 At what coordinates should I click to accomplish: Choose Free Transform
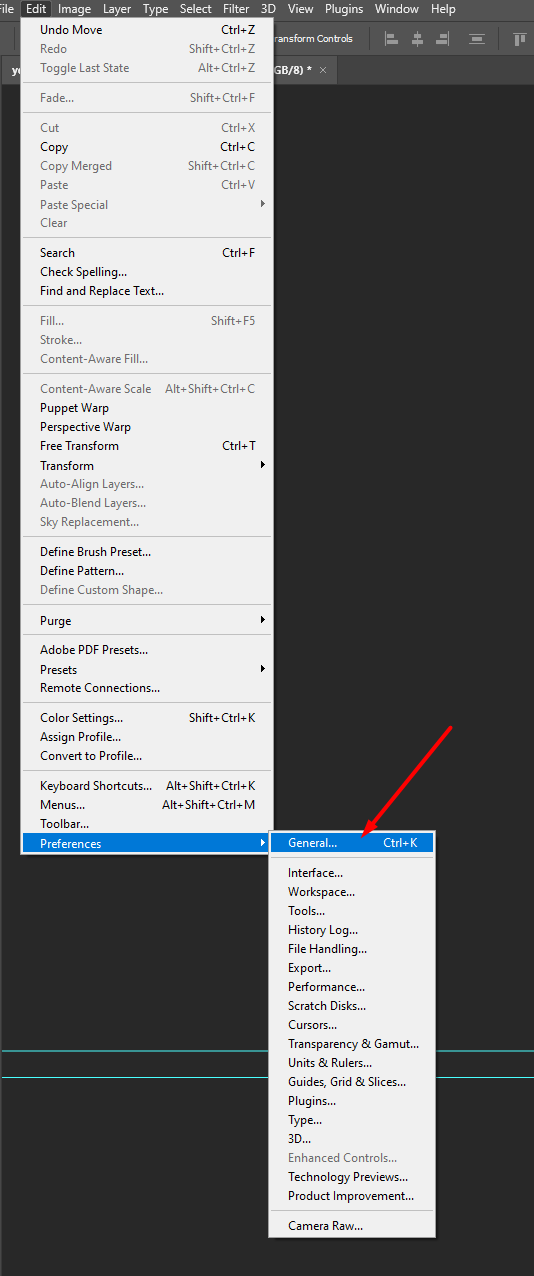pos(147,446)
